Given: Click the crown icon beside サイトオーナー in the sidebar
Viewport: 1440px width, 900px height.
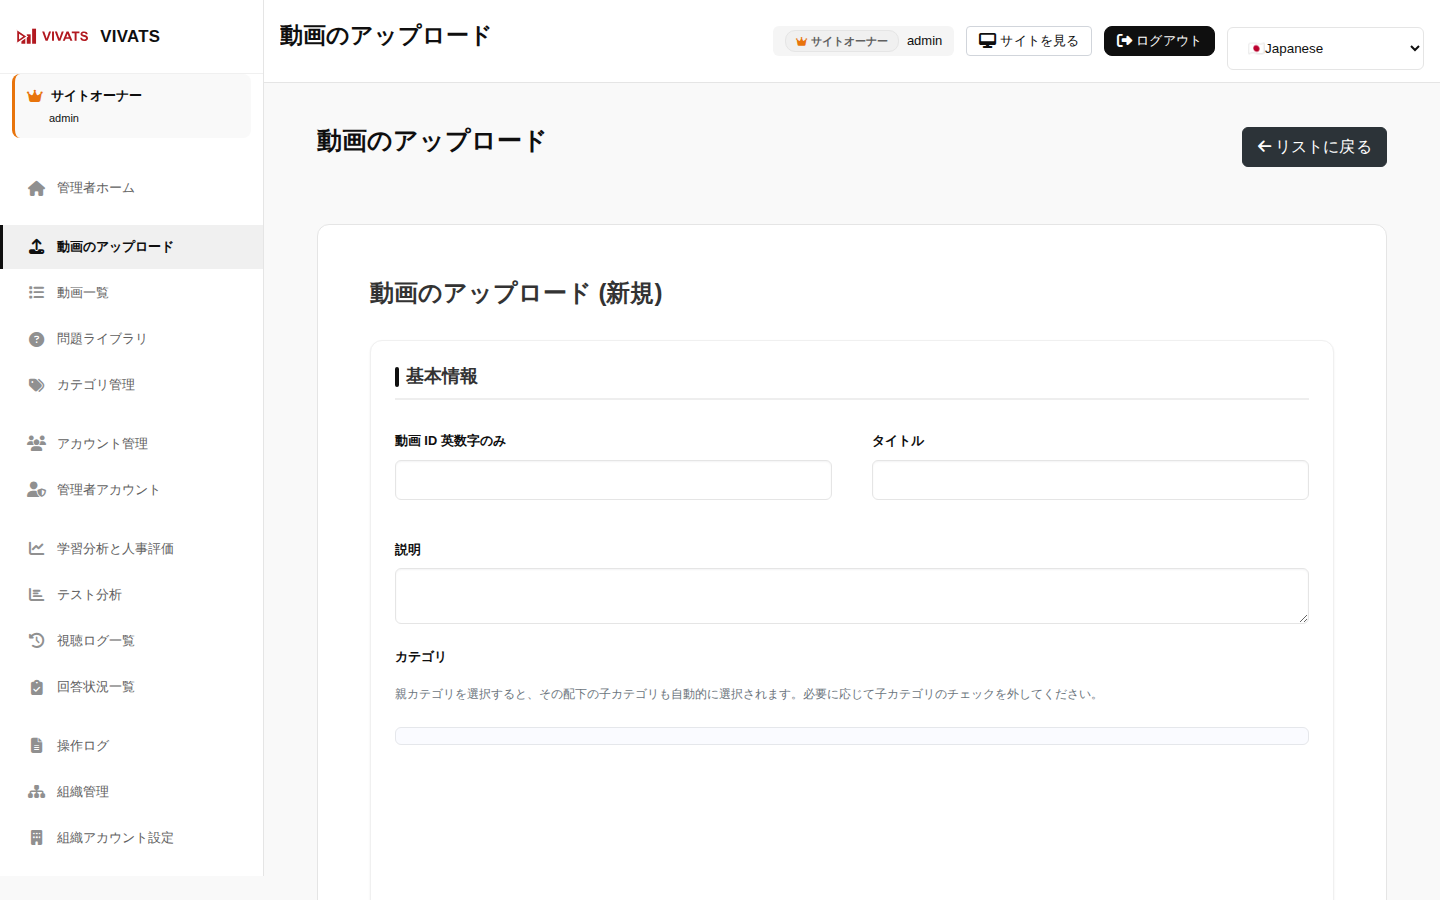Looking at the screenshot, I should [35, 96].
